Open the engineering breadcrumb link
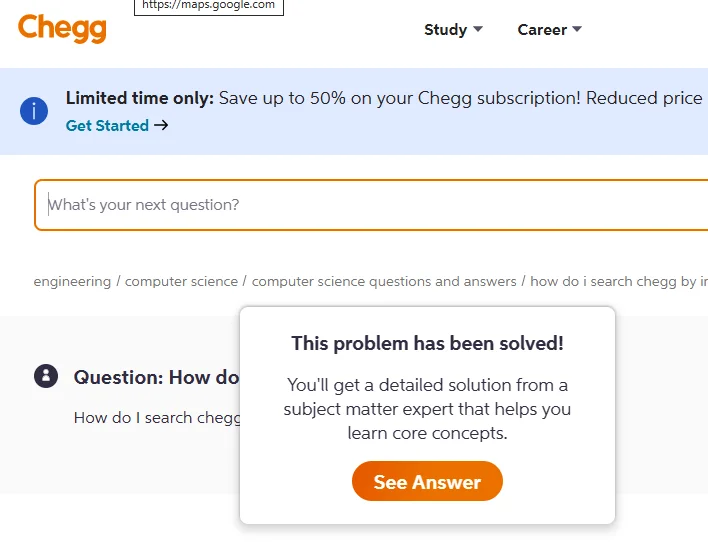Viewport: 708px width, 542px height. pos(72,281)
